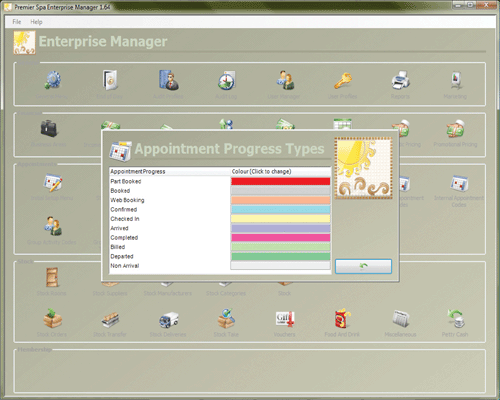Open the Stock Take icon
The height and width of the screenshot is (400, 500).
point(226,319)
